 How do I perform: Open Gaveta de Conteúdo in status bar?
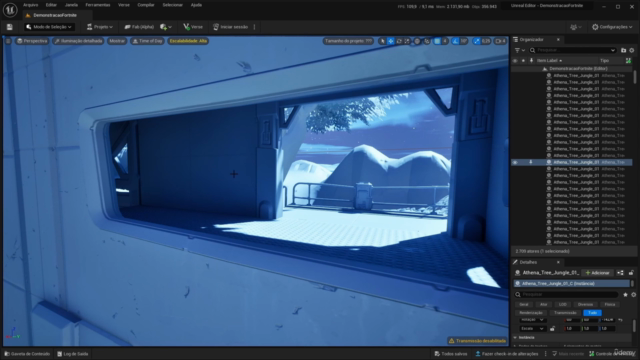(27, 354)
